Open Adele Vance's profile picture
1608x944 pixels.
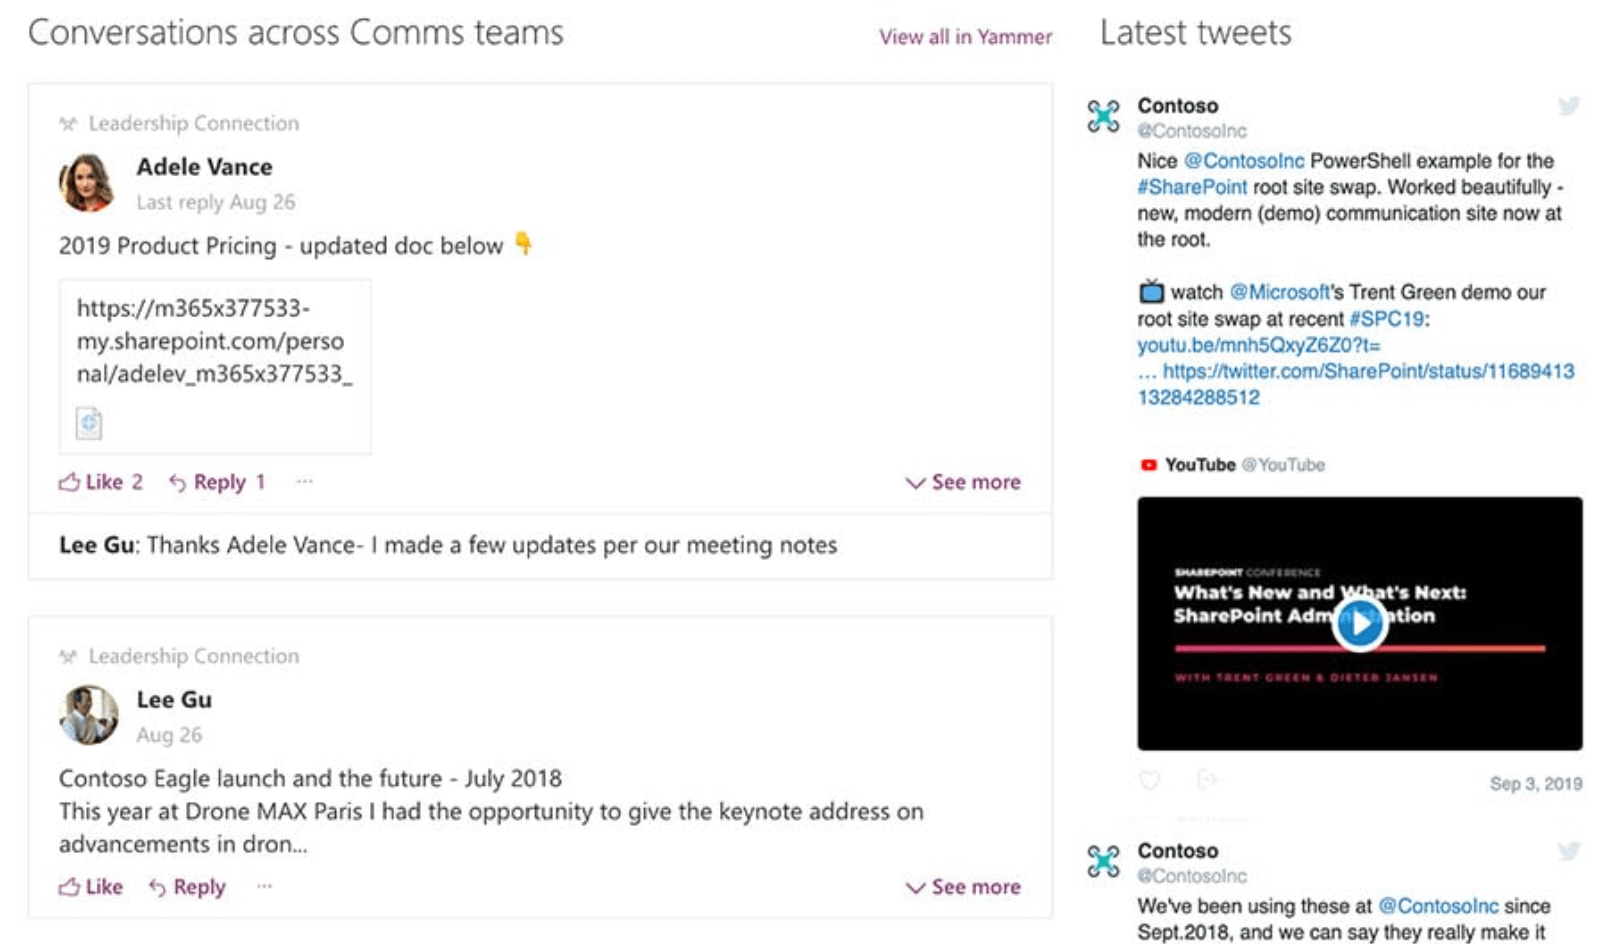point(88,183)
